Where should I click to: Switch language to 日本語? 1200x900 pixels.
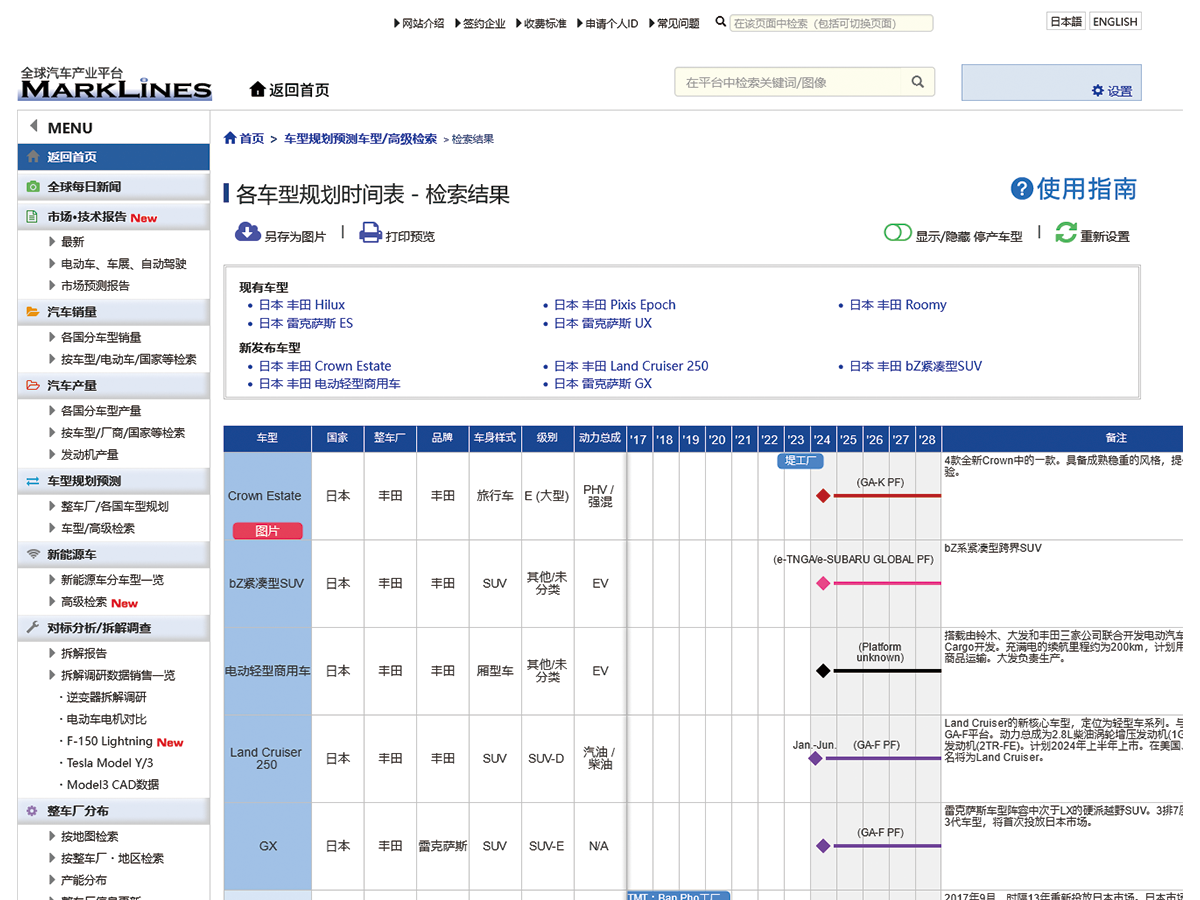point(1065,21)
